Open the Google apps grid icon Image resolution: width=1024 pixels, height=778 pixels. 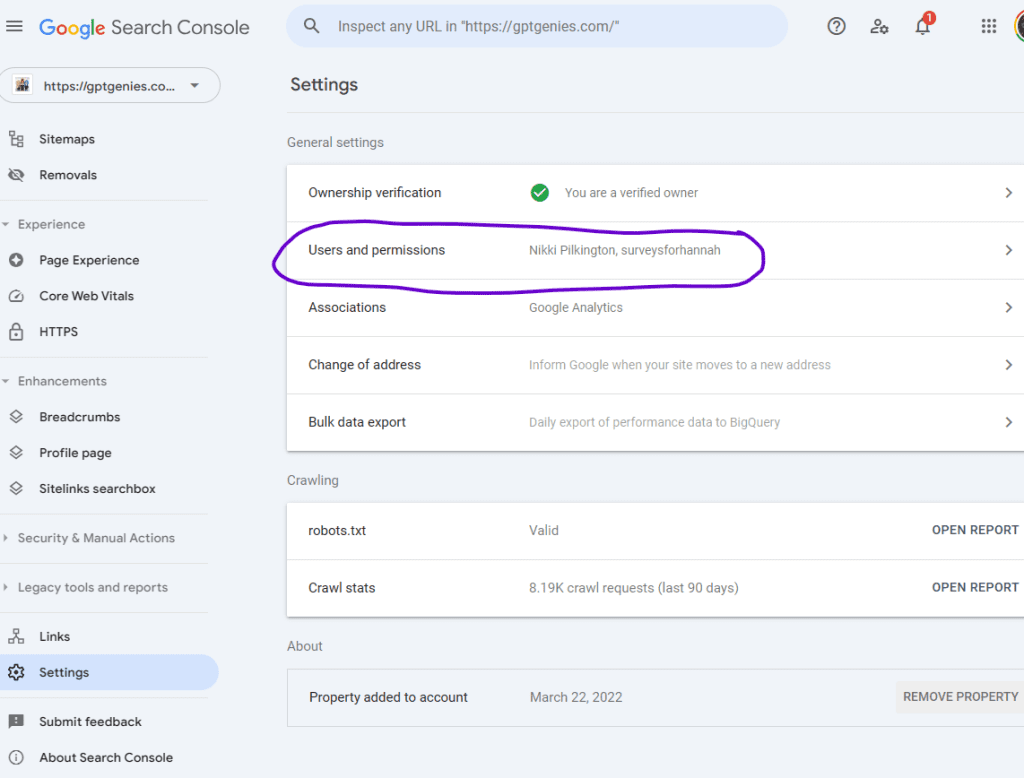click(x=989, y=26)
